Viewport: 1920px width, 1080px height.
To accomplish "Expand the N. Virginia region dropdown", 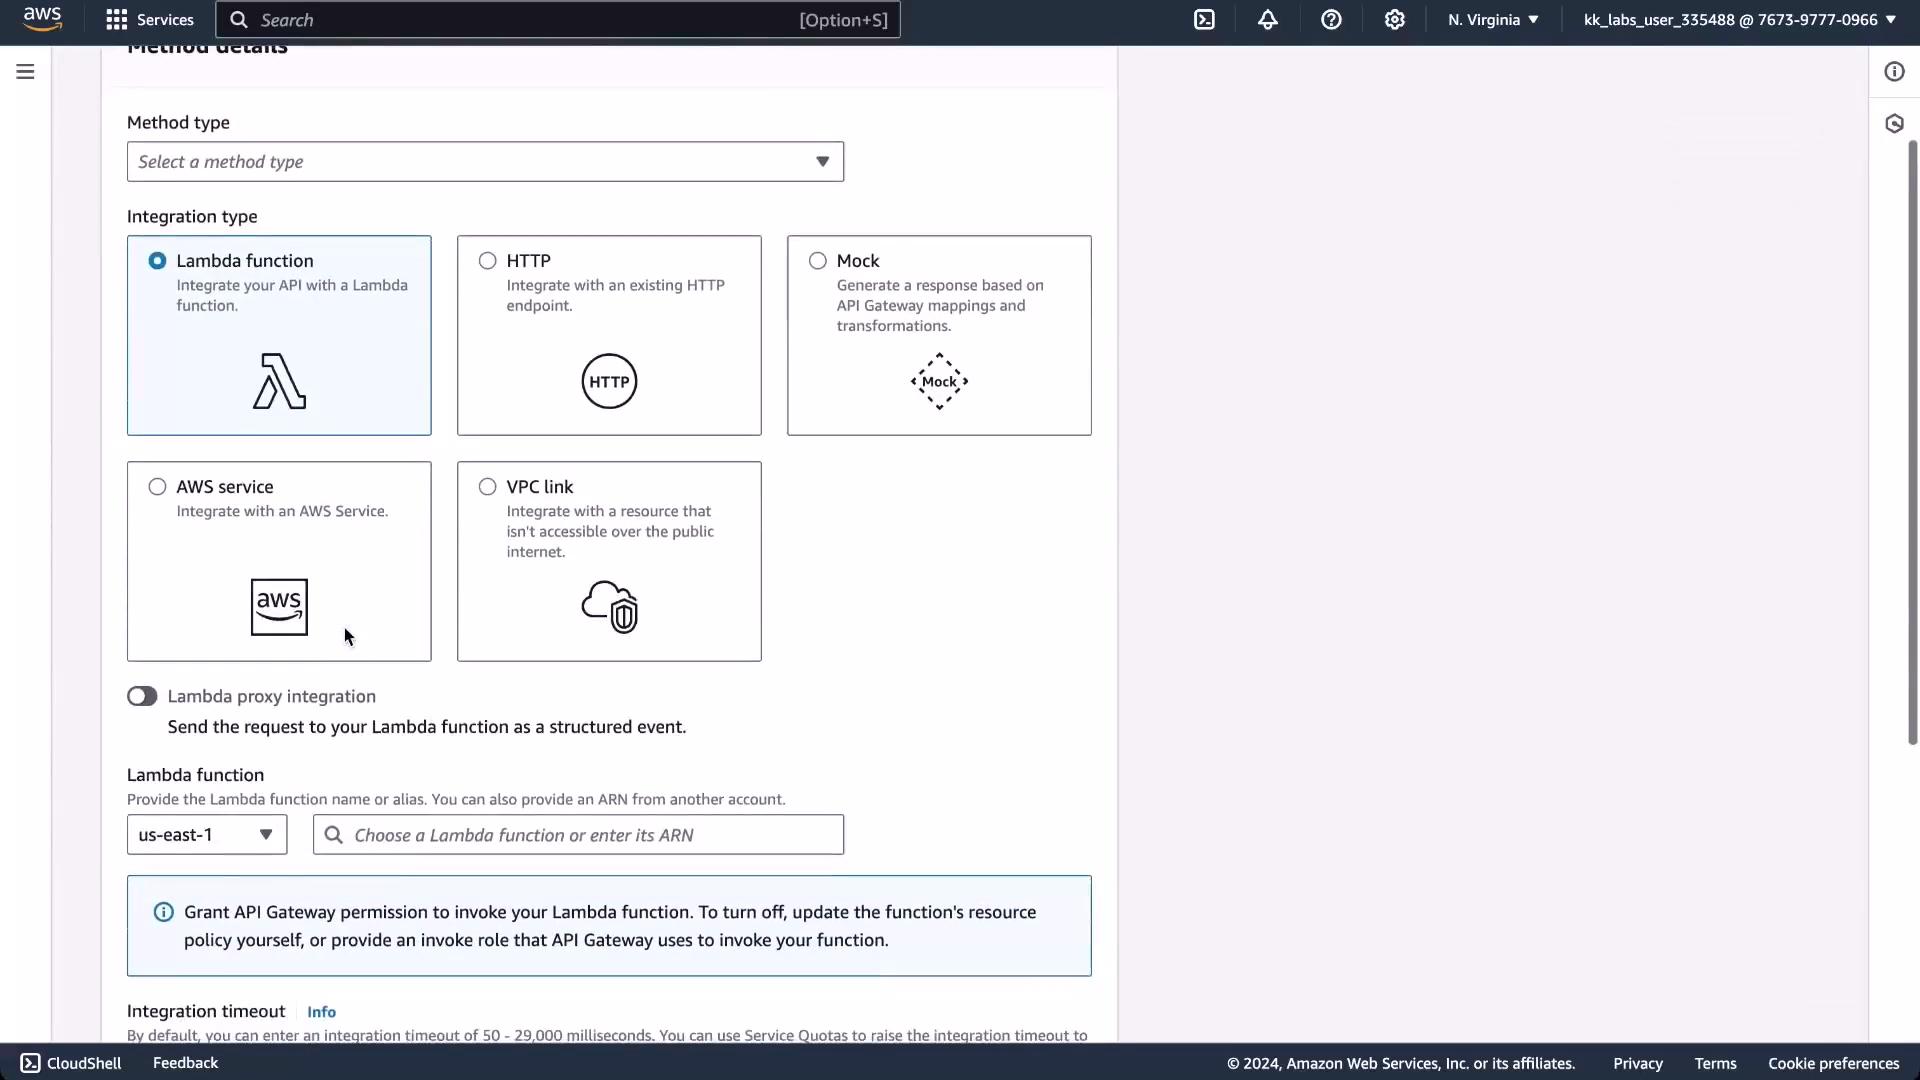I will [x=1493, y=20].
